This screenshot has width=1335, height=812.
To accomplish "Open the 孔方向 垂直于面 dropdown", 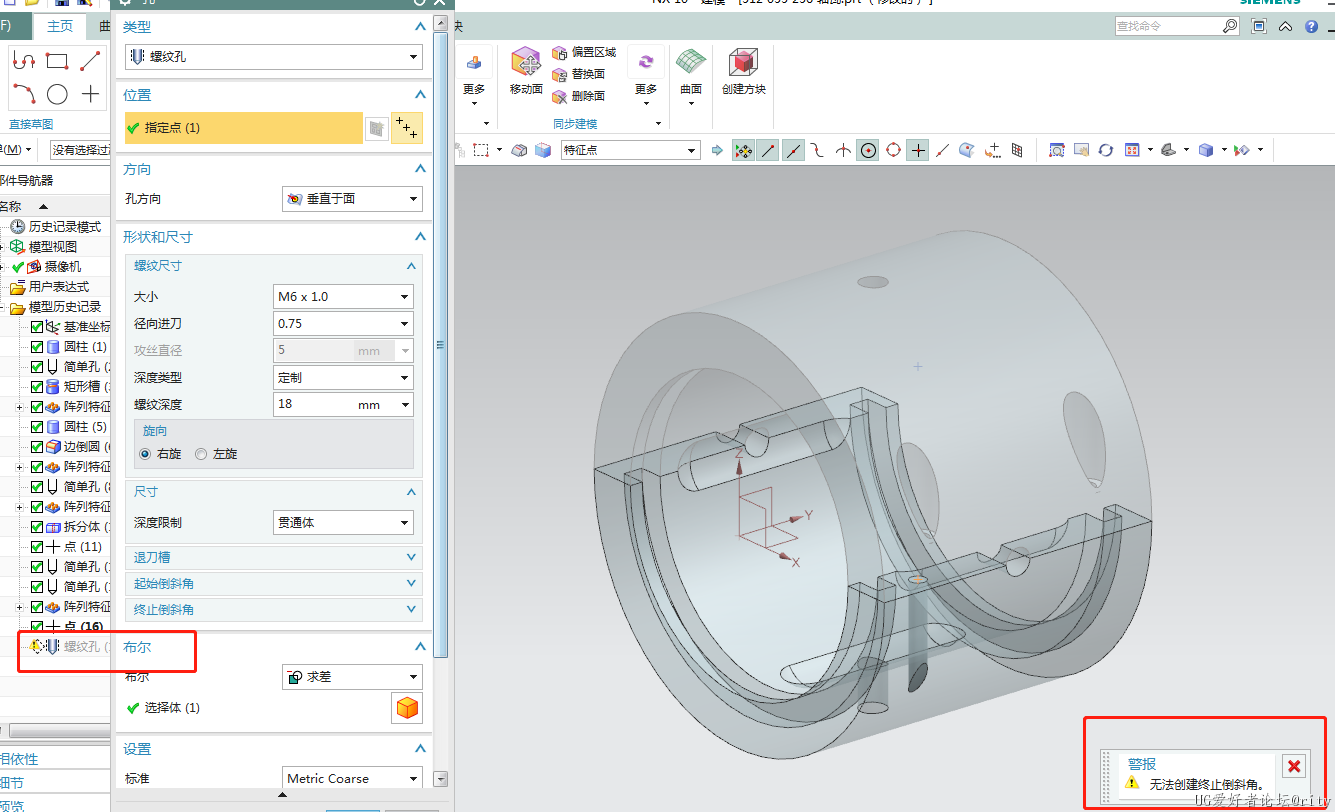I will (x=352, y=199).
